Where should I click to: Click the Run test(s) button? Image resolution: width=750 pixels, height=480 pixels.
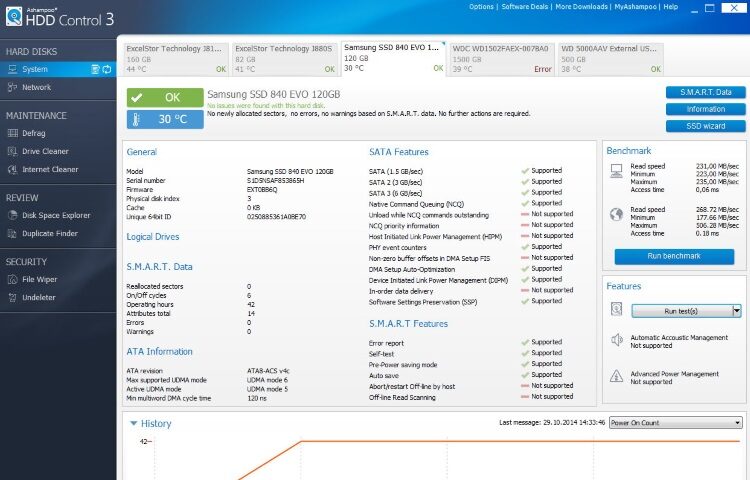[x=681, y=311]
